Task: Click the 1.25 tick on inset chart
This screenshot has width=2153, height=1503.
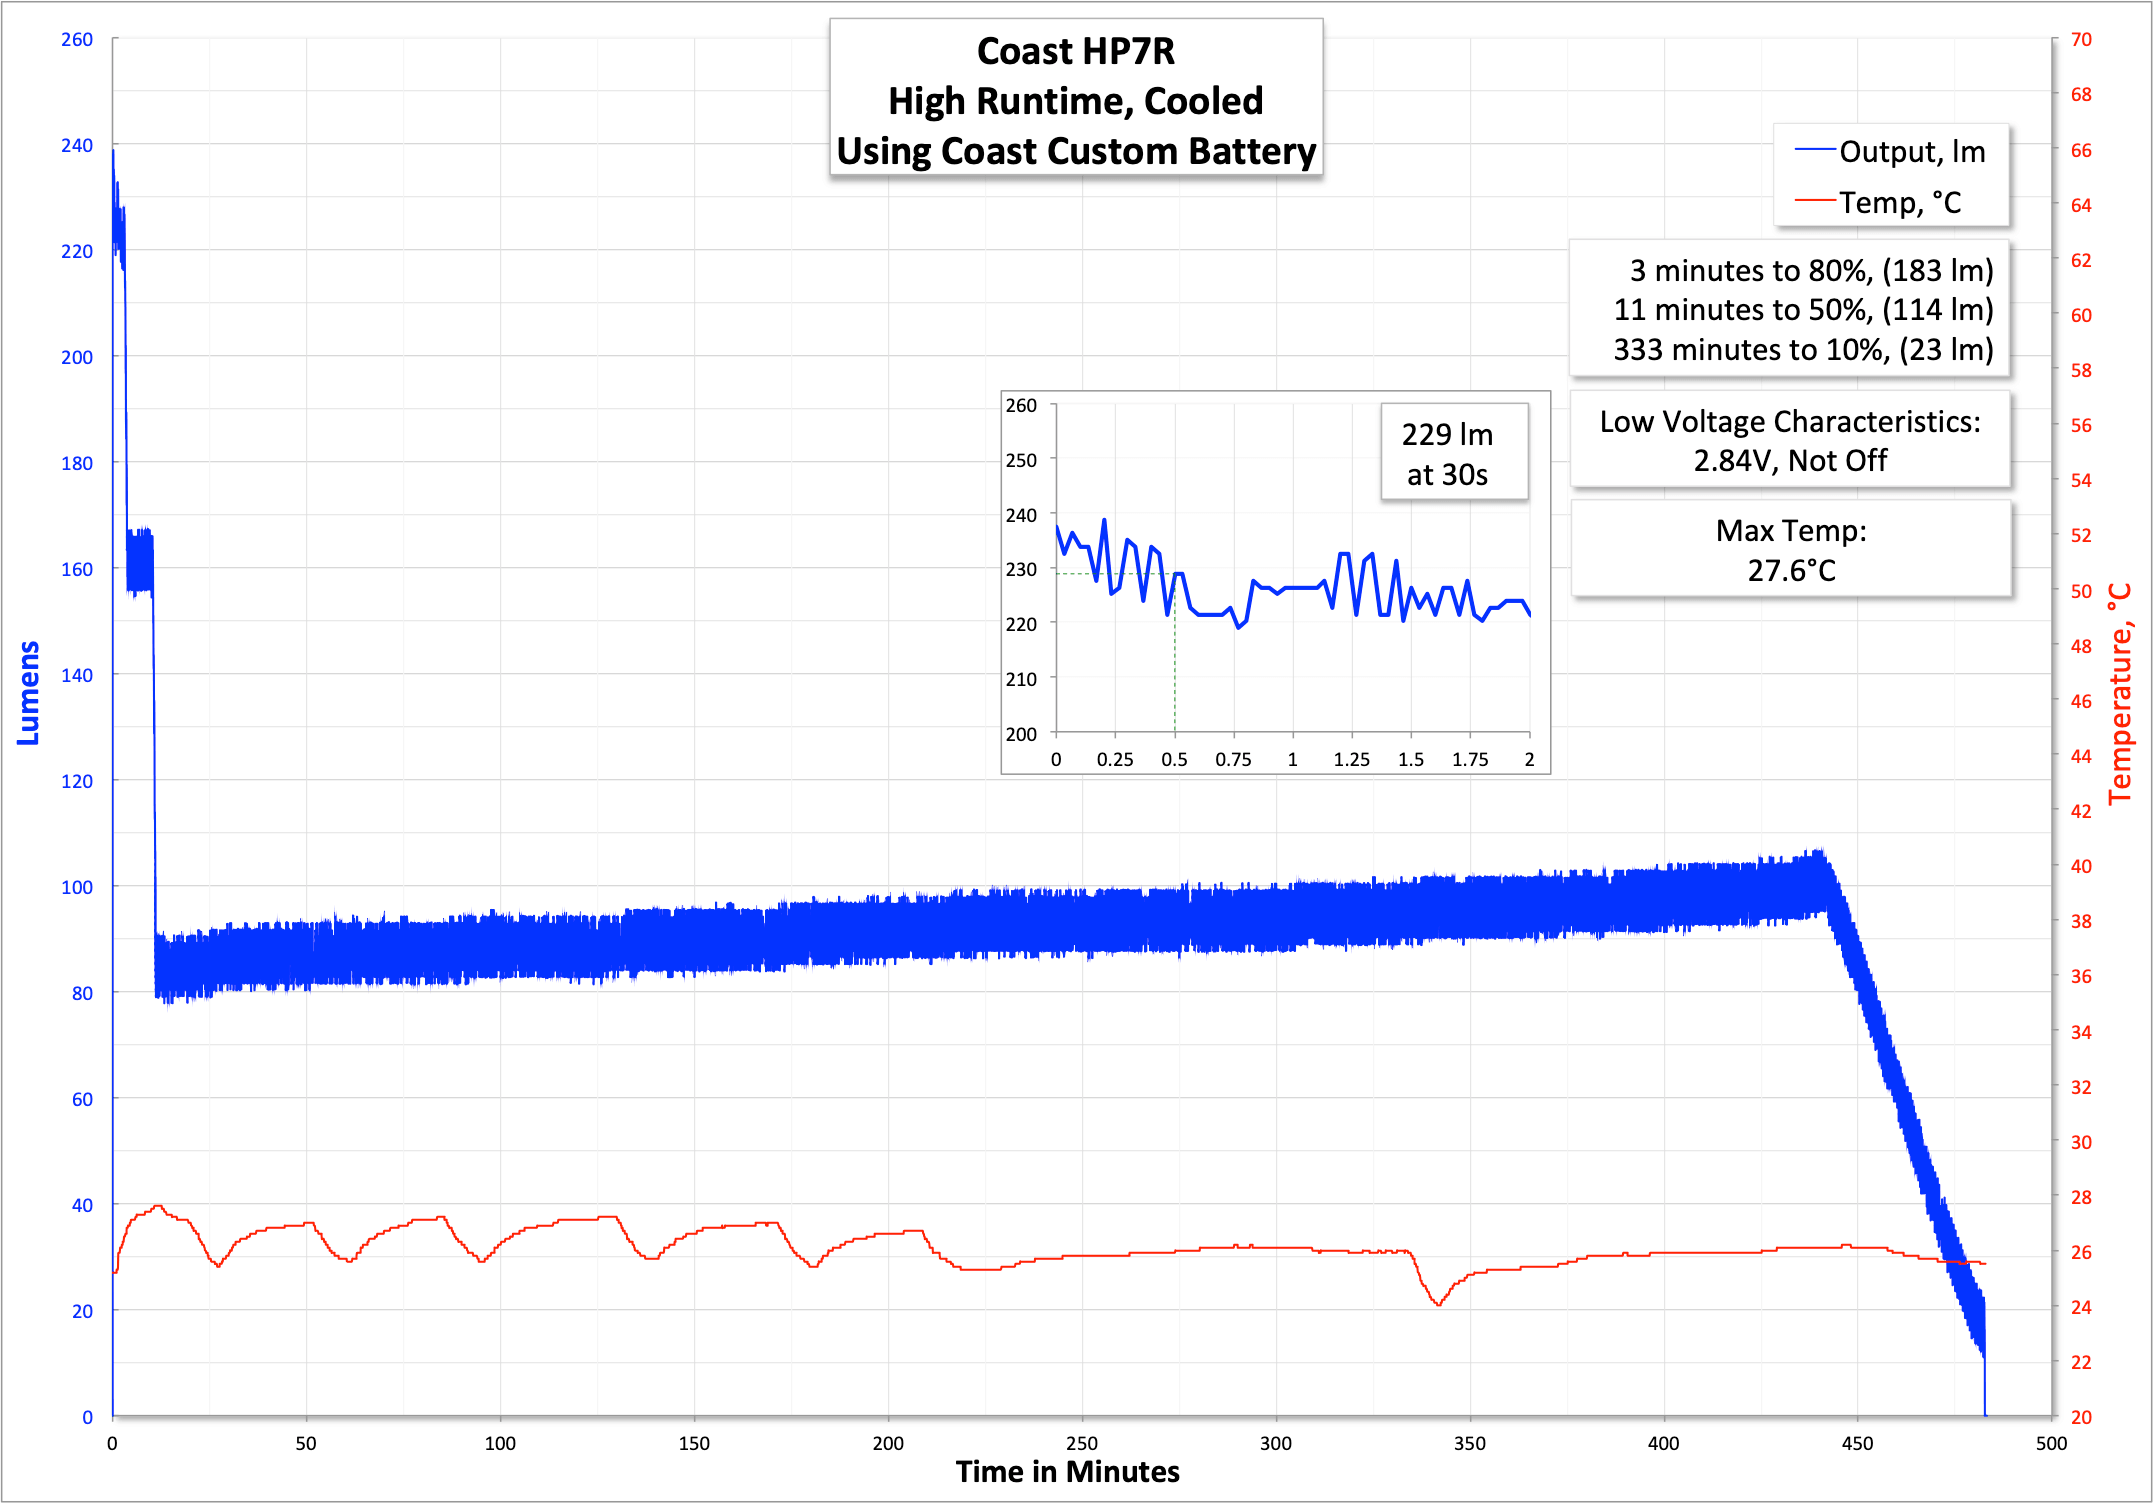Action: coord(1351,760)
